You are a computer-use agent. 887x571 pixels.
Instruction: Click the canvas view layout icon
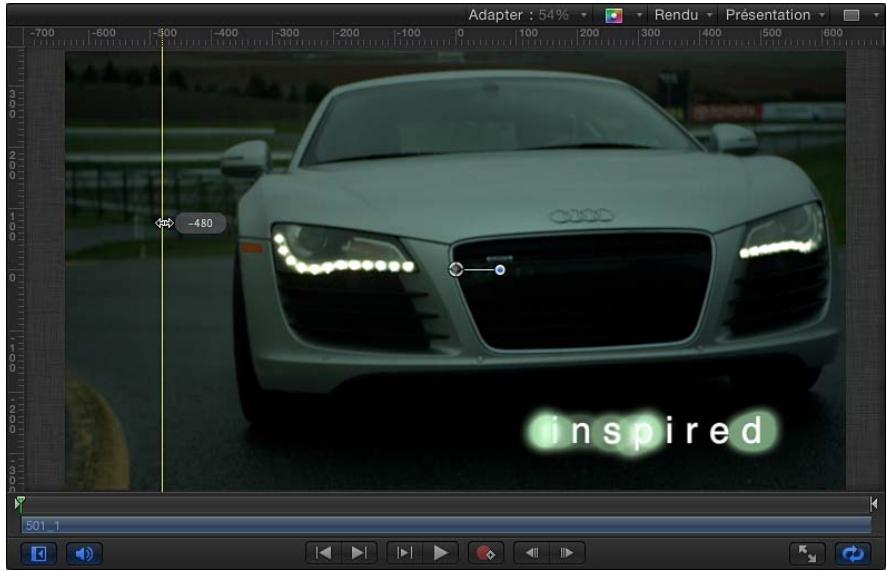coord(851,15)
